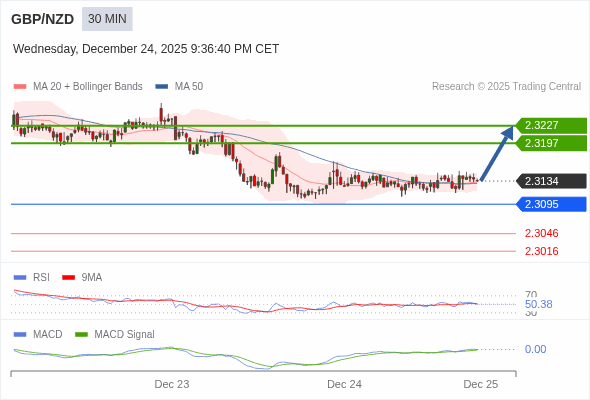Click the Dec 24 time axis label
The width and height of the screenshot is (590, 400).
tap(344, 384)
